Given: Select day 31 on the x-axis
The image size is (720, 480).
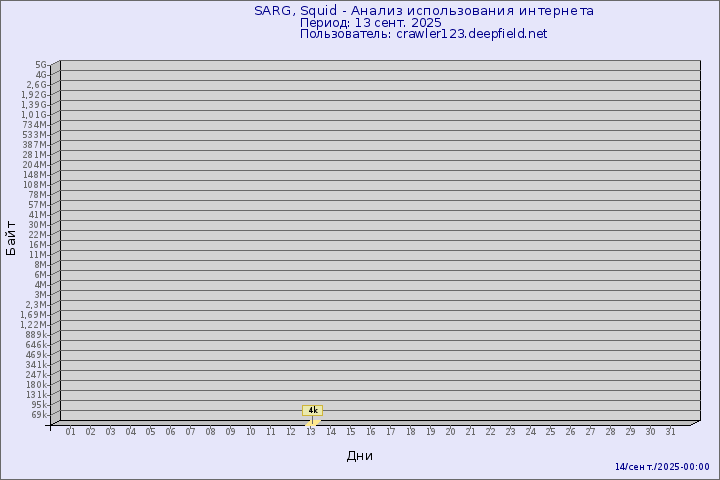Looking at the screenshot, I should coord(670,432).
